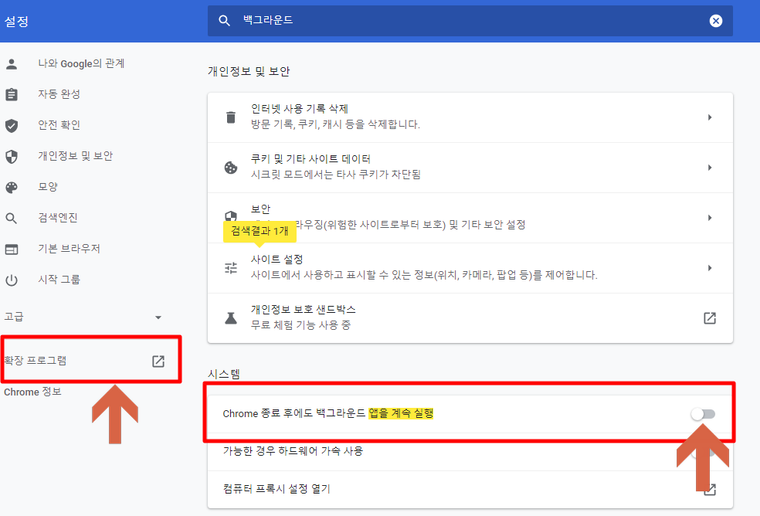This screenshot has height=516, width=760.
Task: Expand the 쿠키 및 기타 사이트 데이터 arrow
Action: 709,168
